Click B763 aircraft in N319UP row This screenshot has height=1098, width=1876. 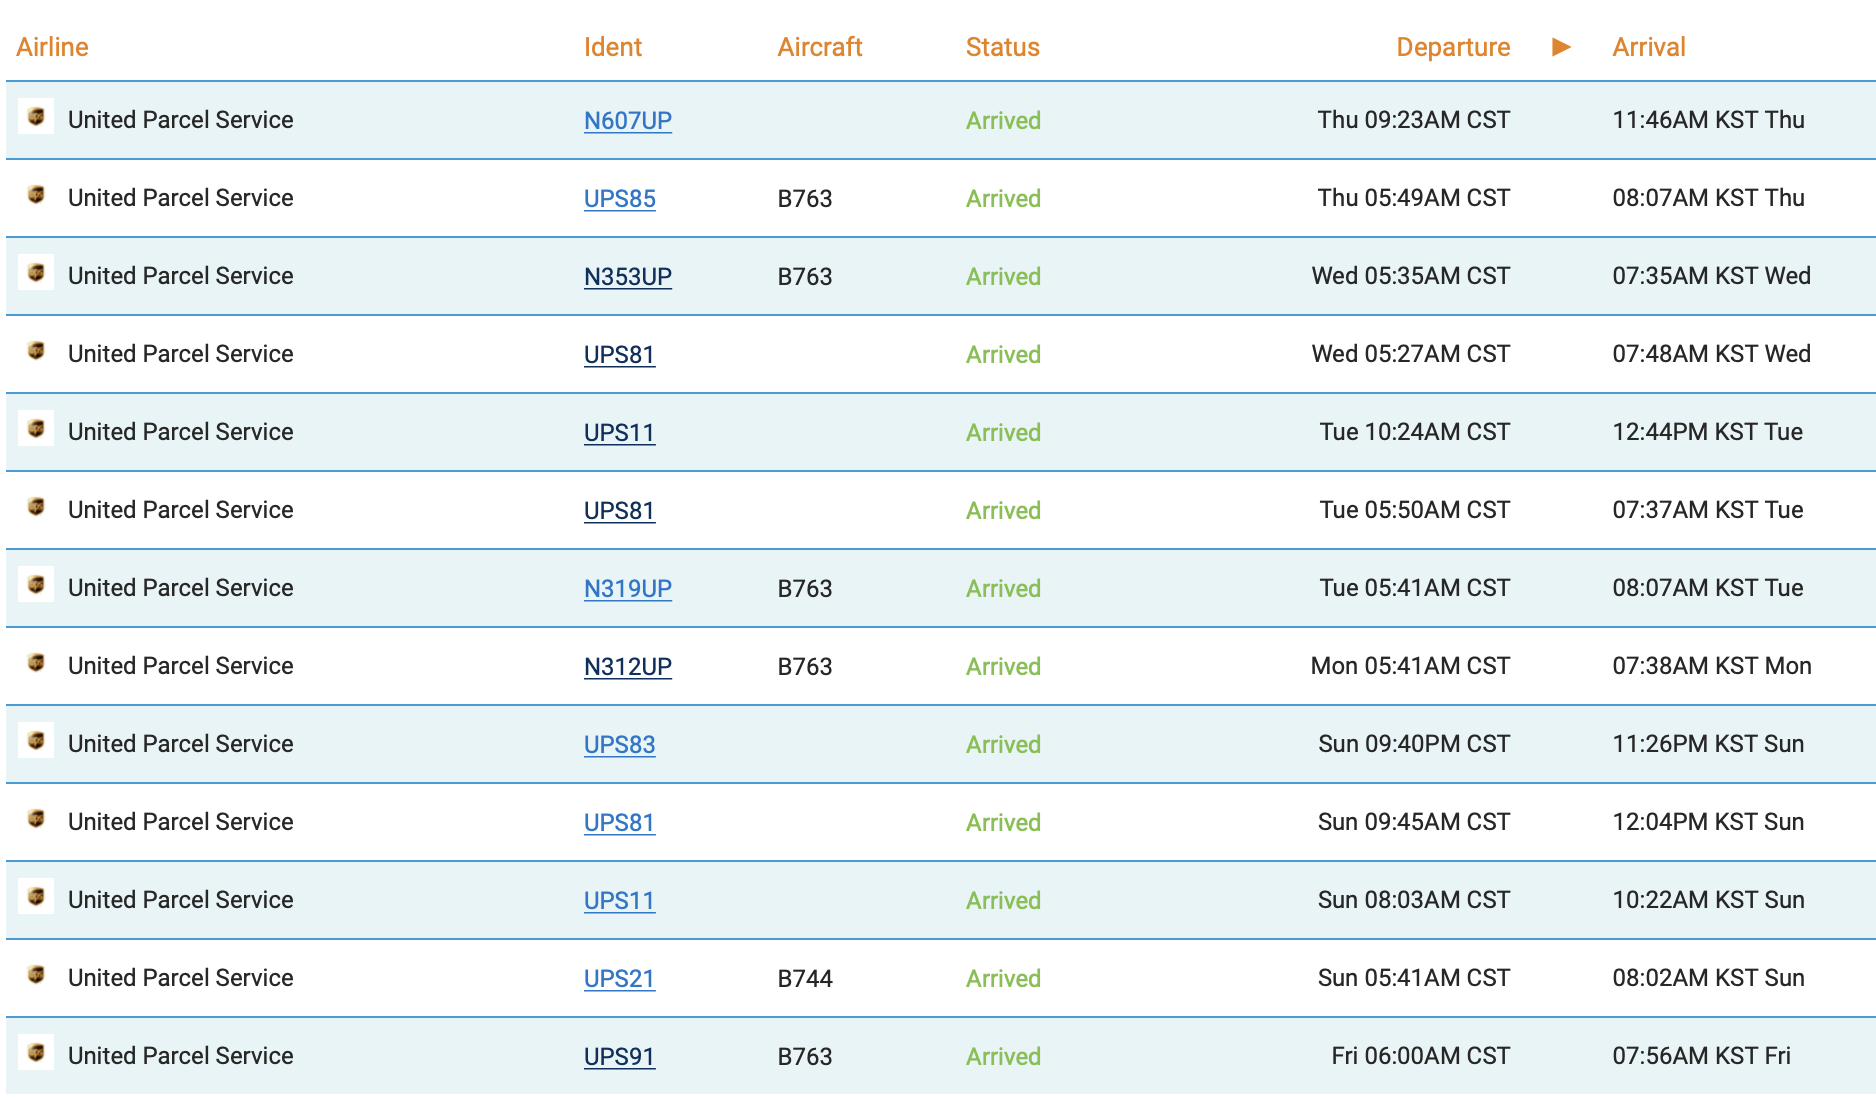(805, 588)
